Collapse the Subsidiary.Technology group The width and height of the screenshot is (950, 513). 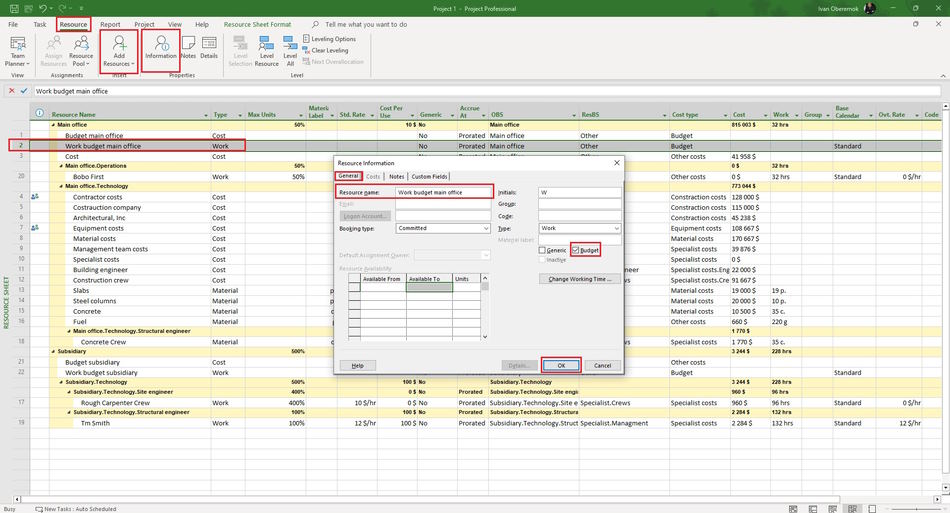coord(61,382)
